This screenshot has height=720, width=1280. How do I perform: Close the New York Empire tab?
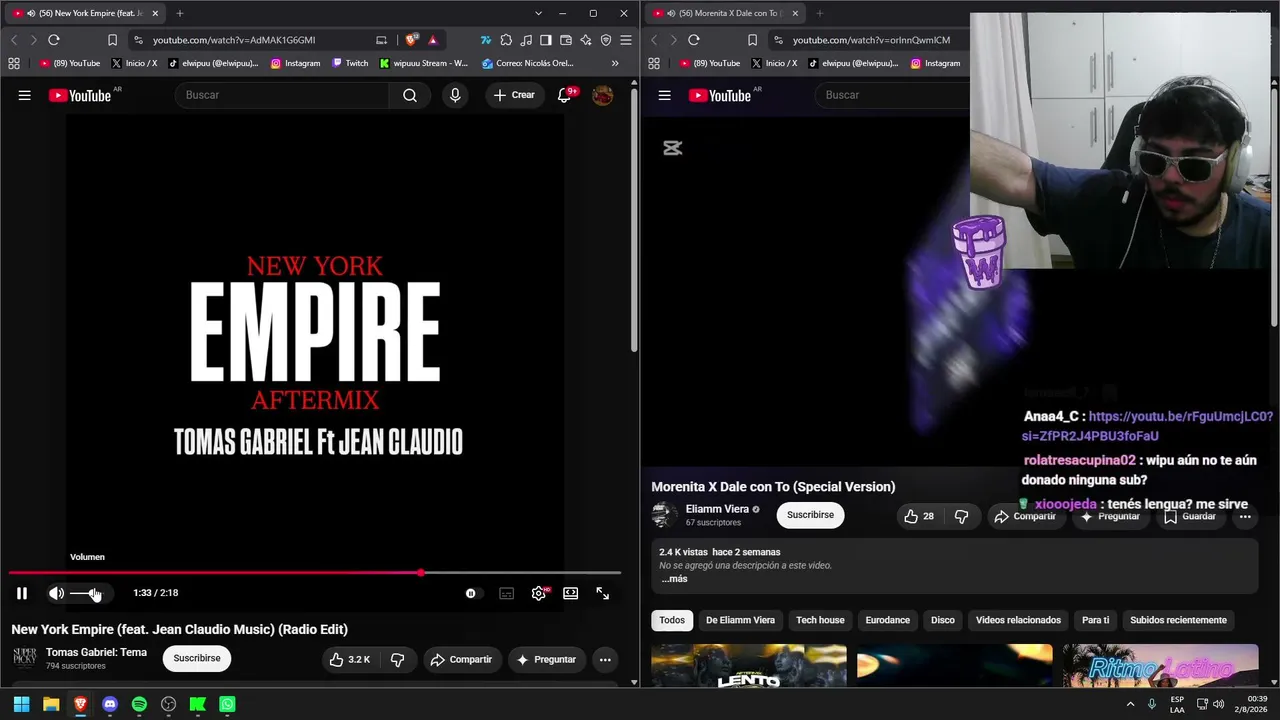(x=155, y=13)
